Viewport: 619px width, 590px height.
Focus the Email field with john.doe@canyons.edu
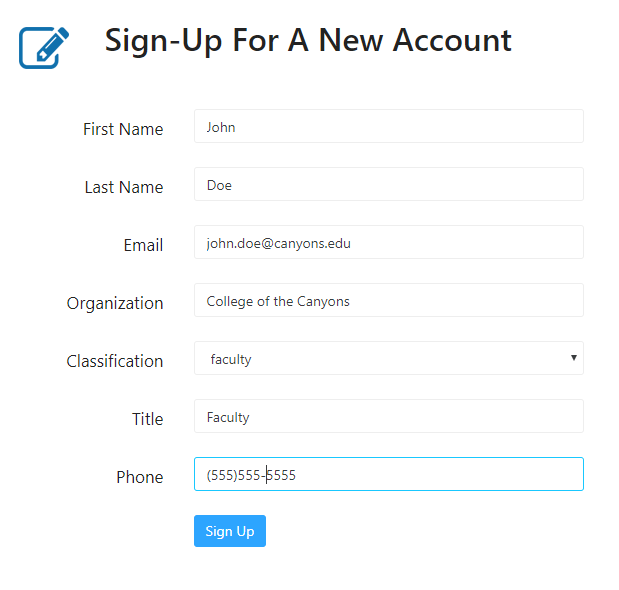(x=388, y=242)
